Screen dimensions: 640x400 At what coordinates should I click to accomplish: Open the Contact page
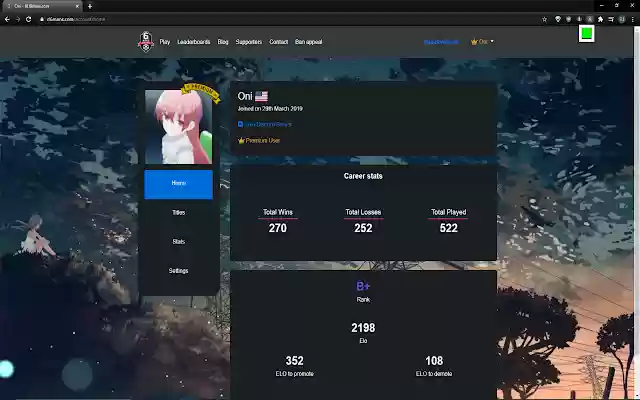coord(278,42)
